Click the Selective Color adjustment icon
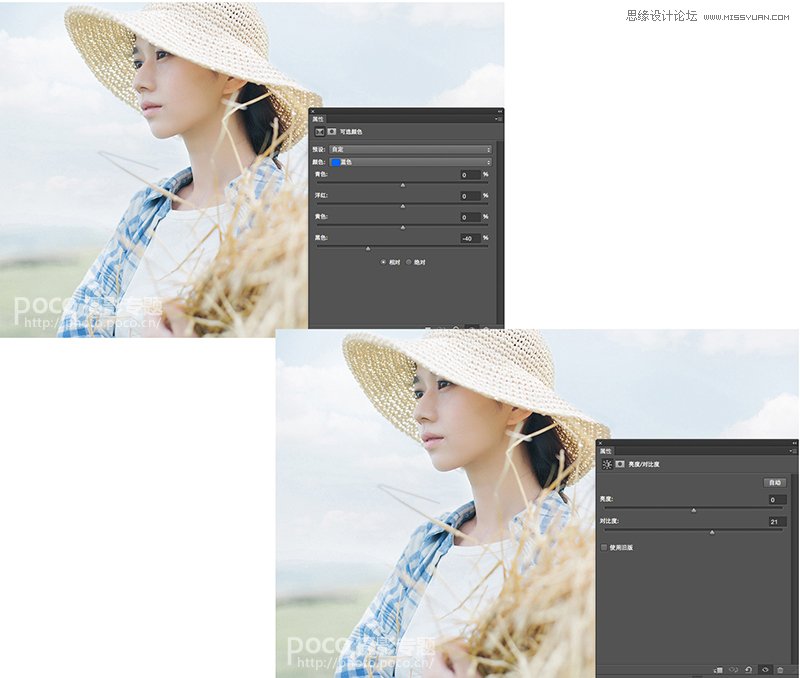Image resolution: width=800 pixels, height=678 pixels. (x=319, y=131)
